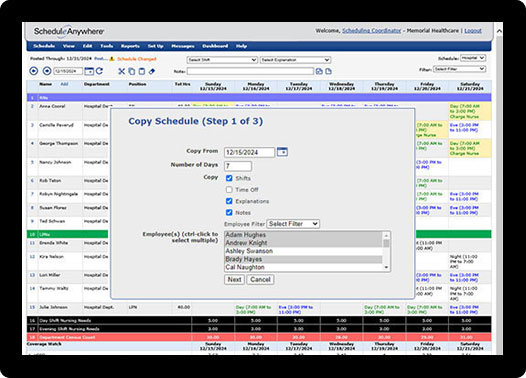Click the Schedule Changed warning icon
The width and height of the screenshot is (526, 378).
[112, 59]
